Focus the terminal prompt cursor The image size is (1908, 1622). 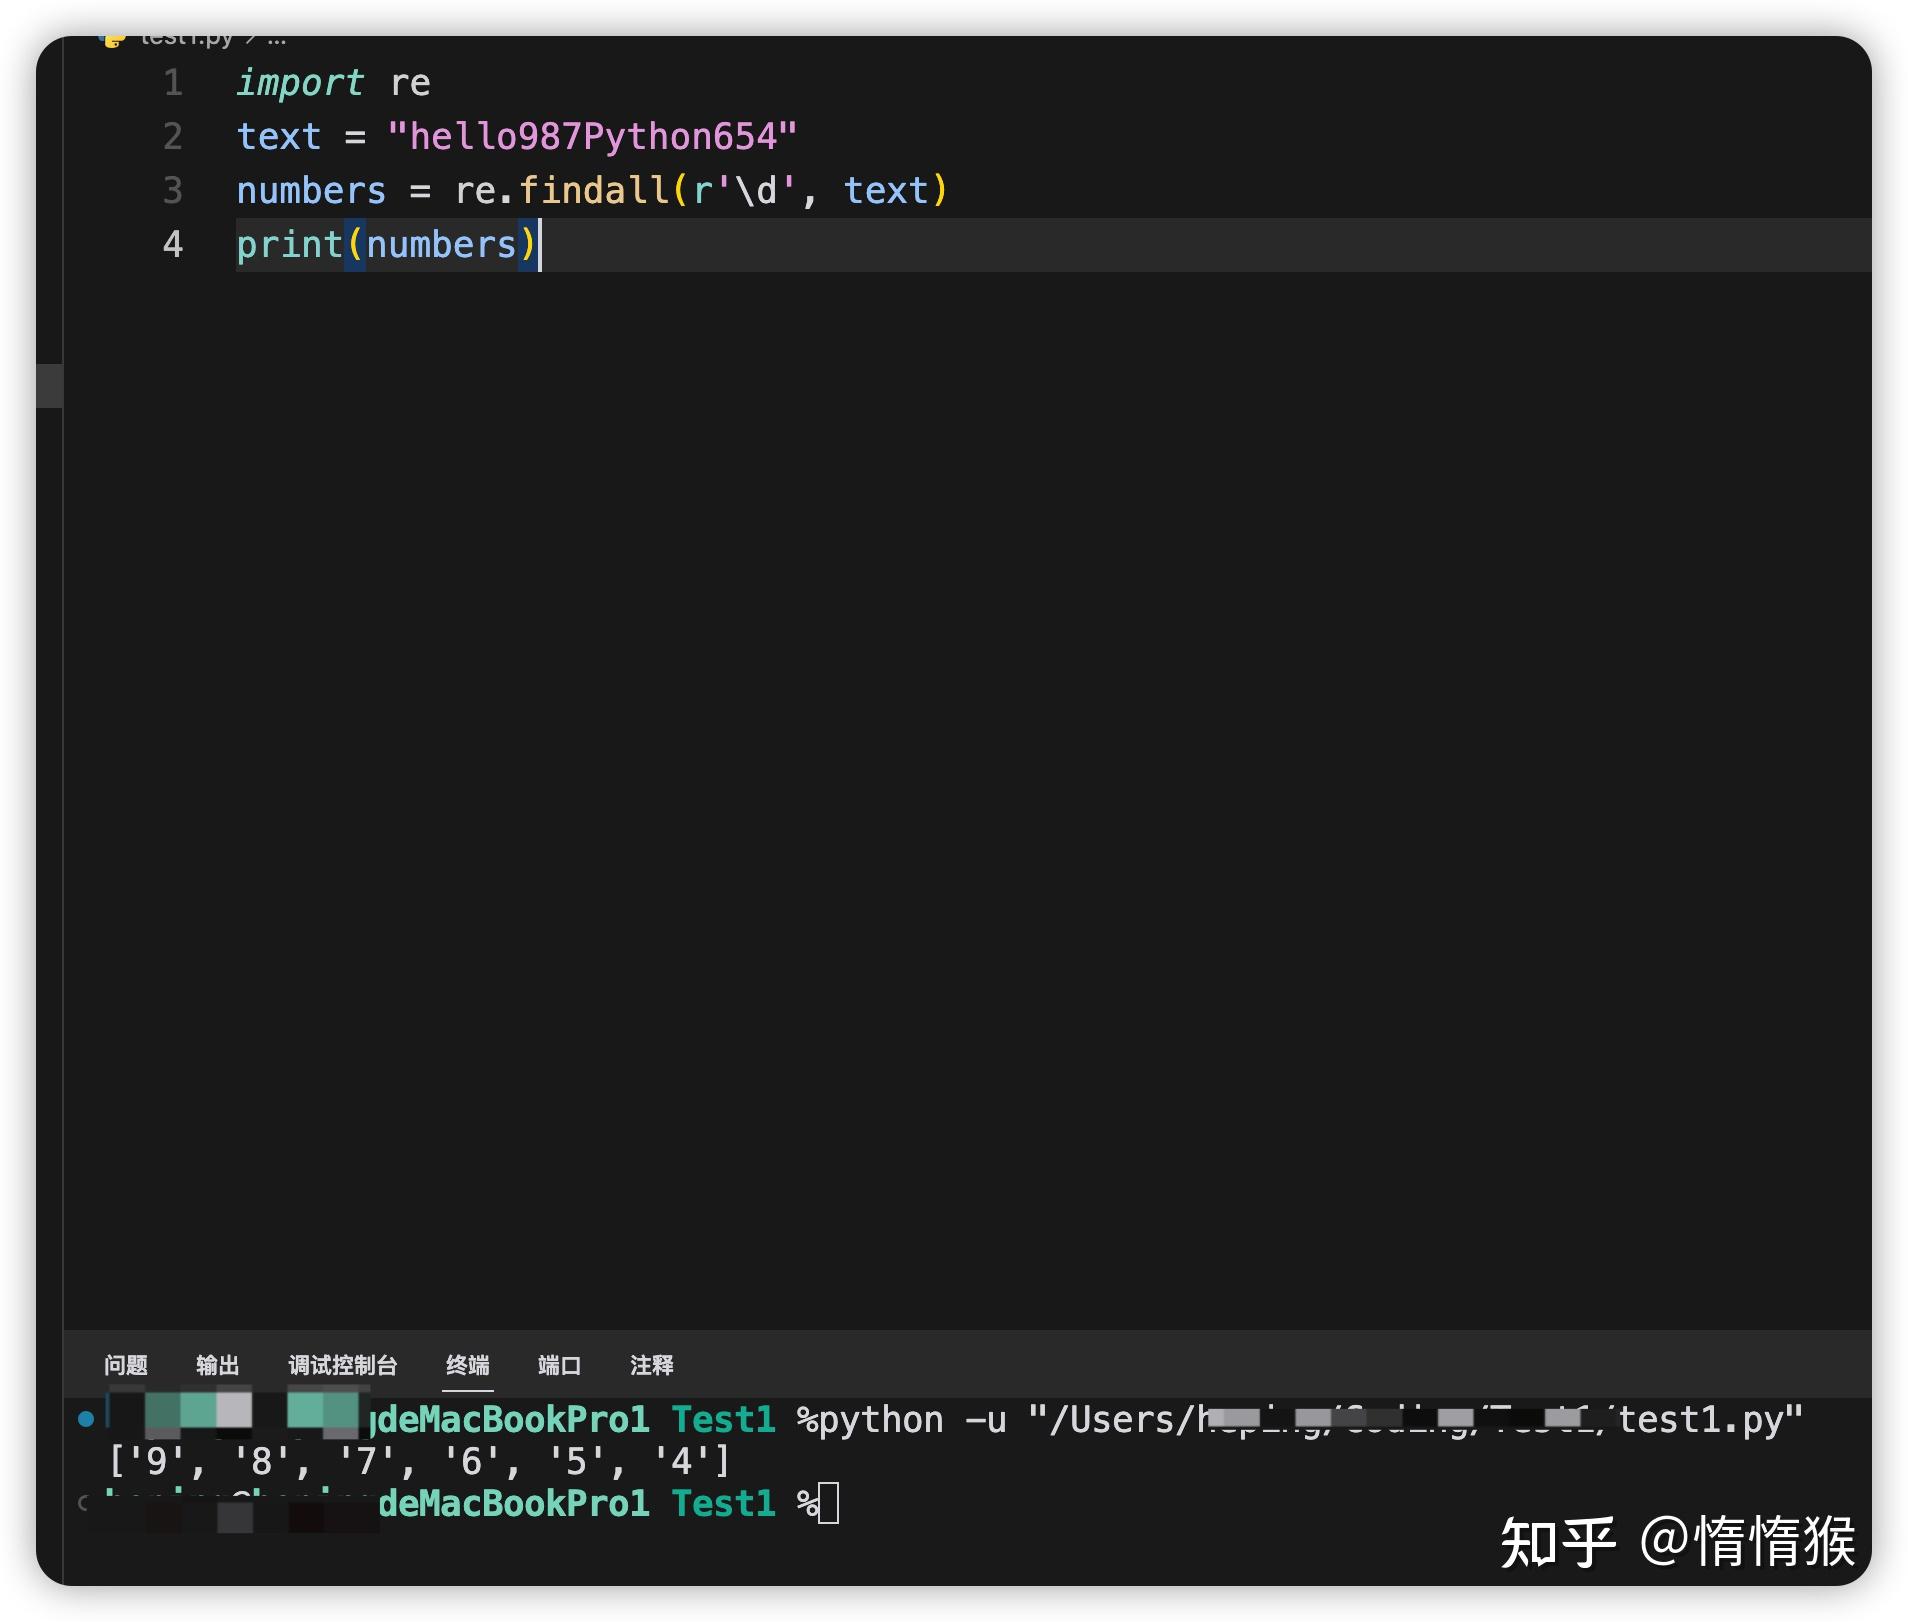(829, 1503)
